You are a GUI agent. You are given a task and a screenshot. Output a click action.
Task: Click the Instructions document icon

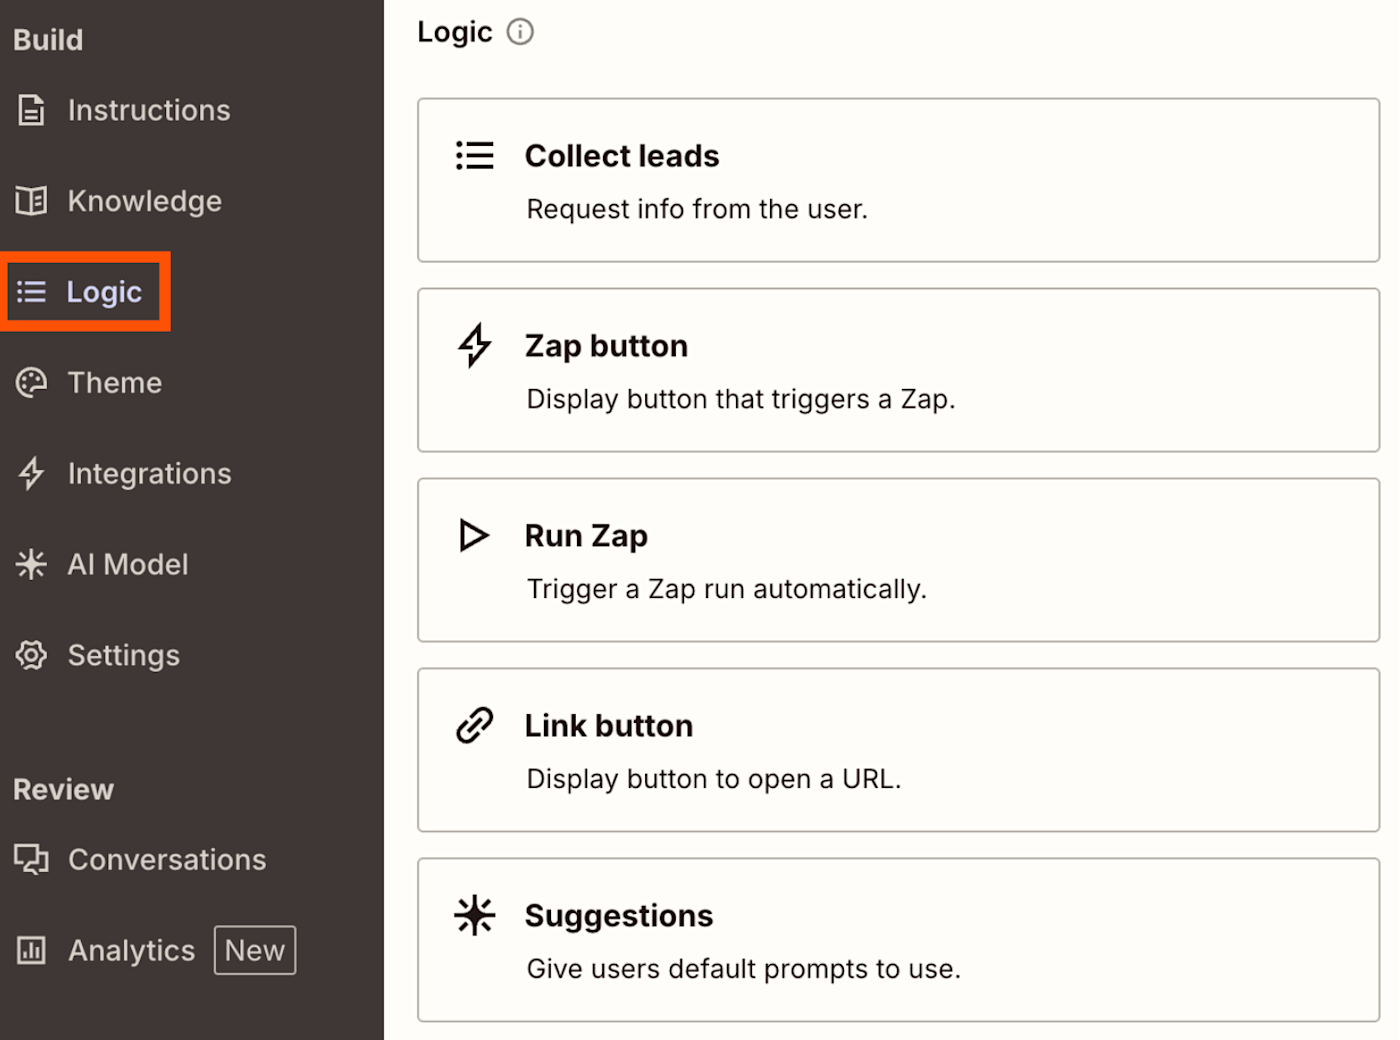[31, 110]
